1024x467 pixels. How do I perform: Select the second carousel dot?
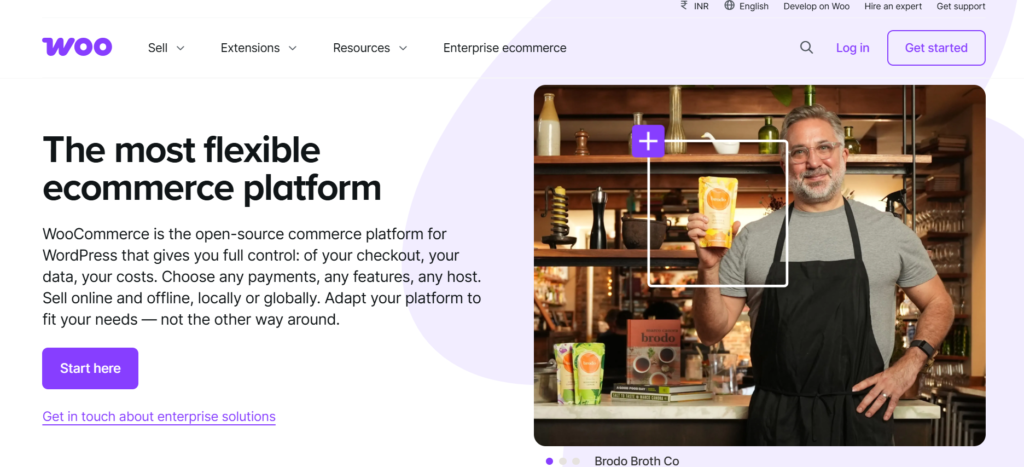coord(563,461)
